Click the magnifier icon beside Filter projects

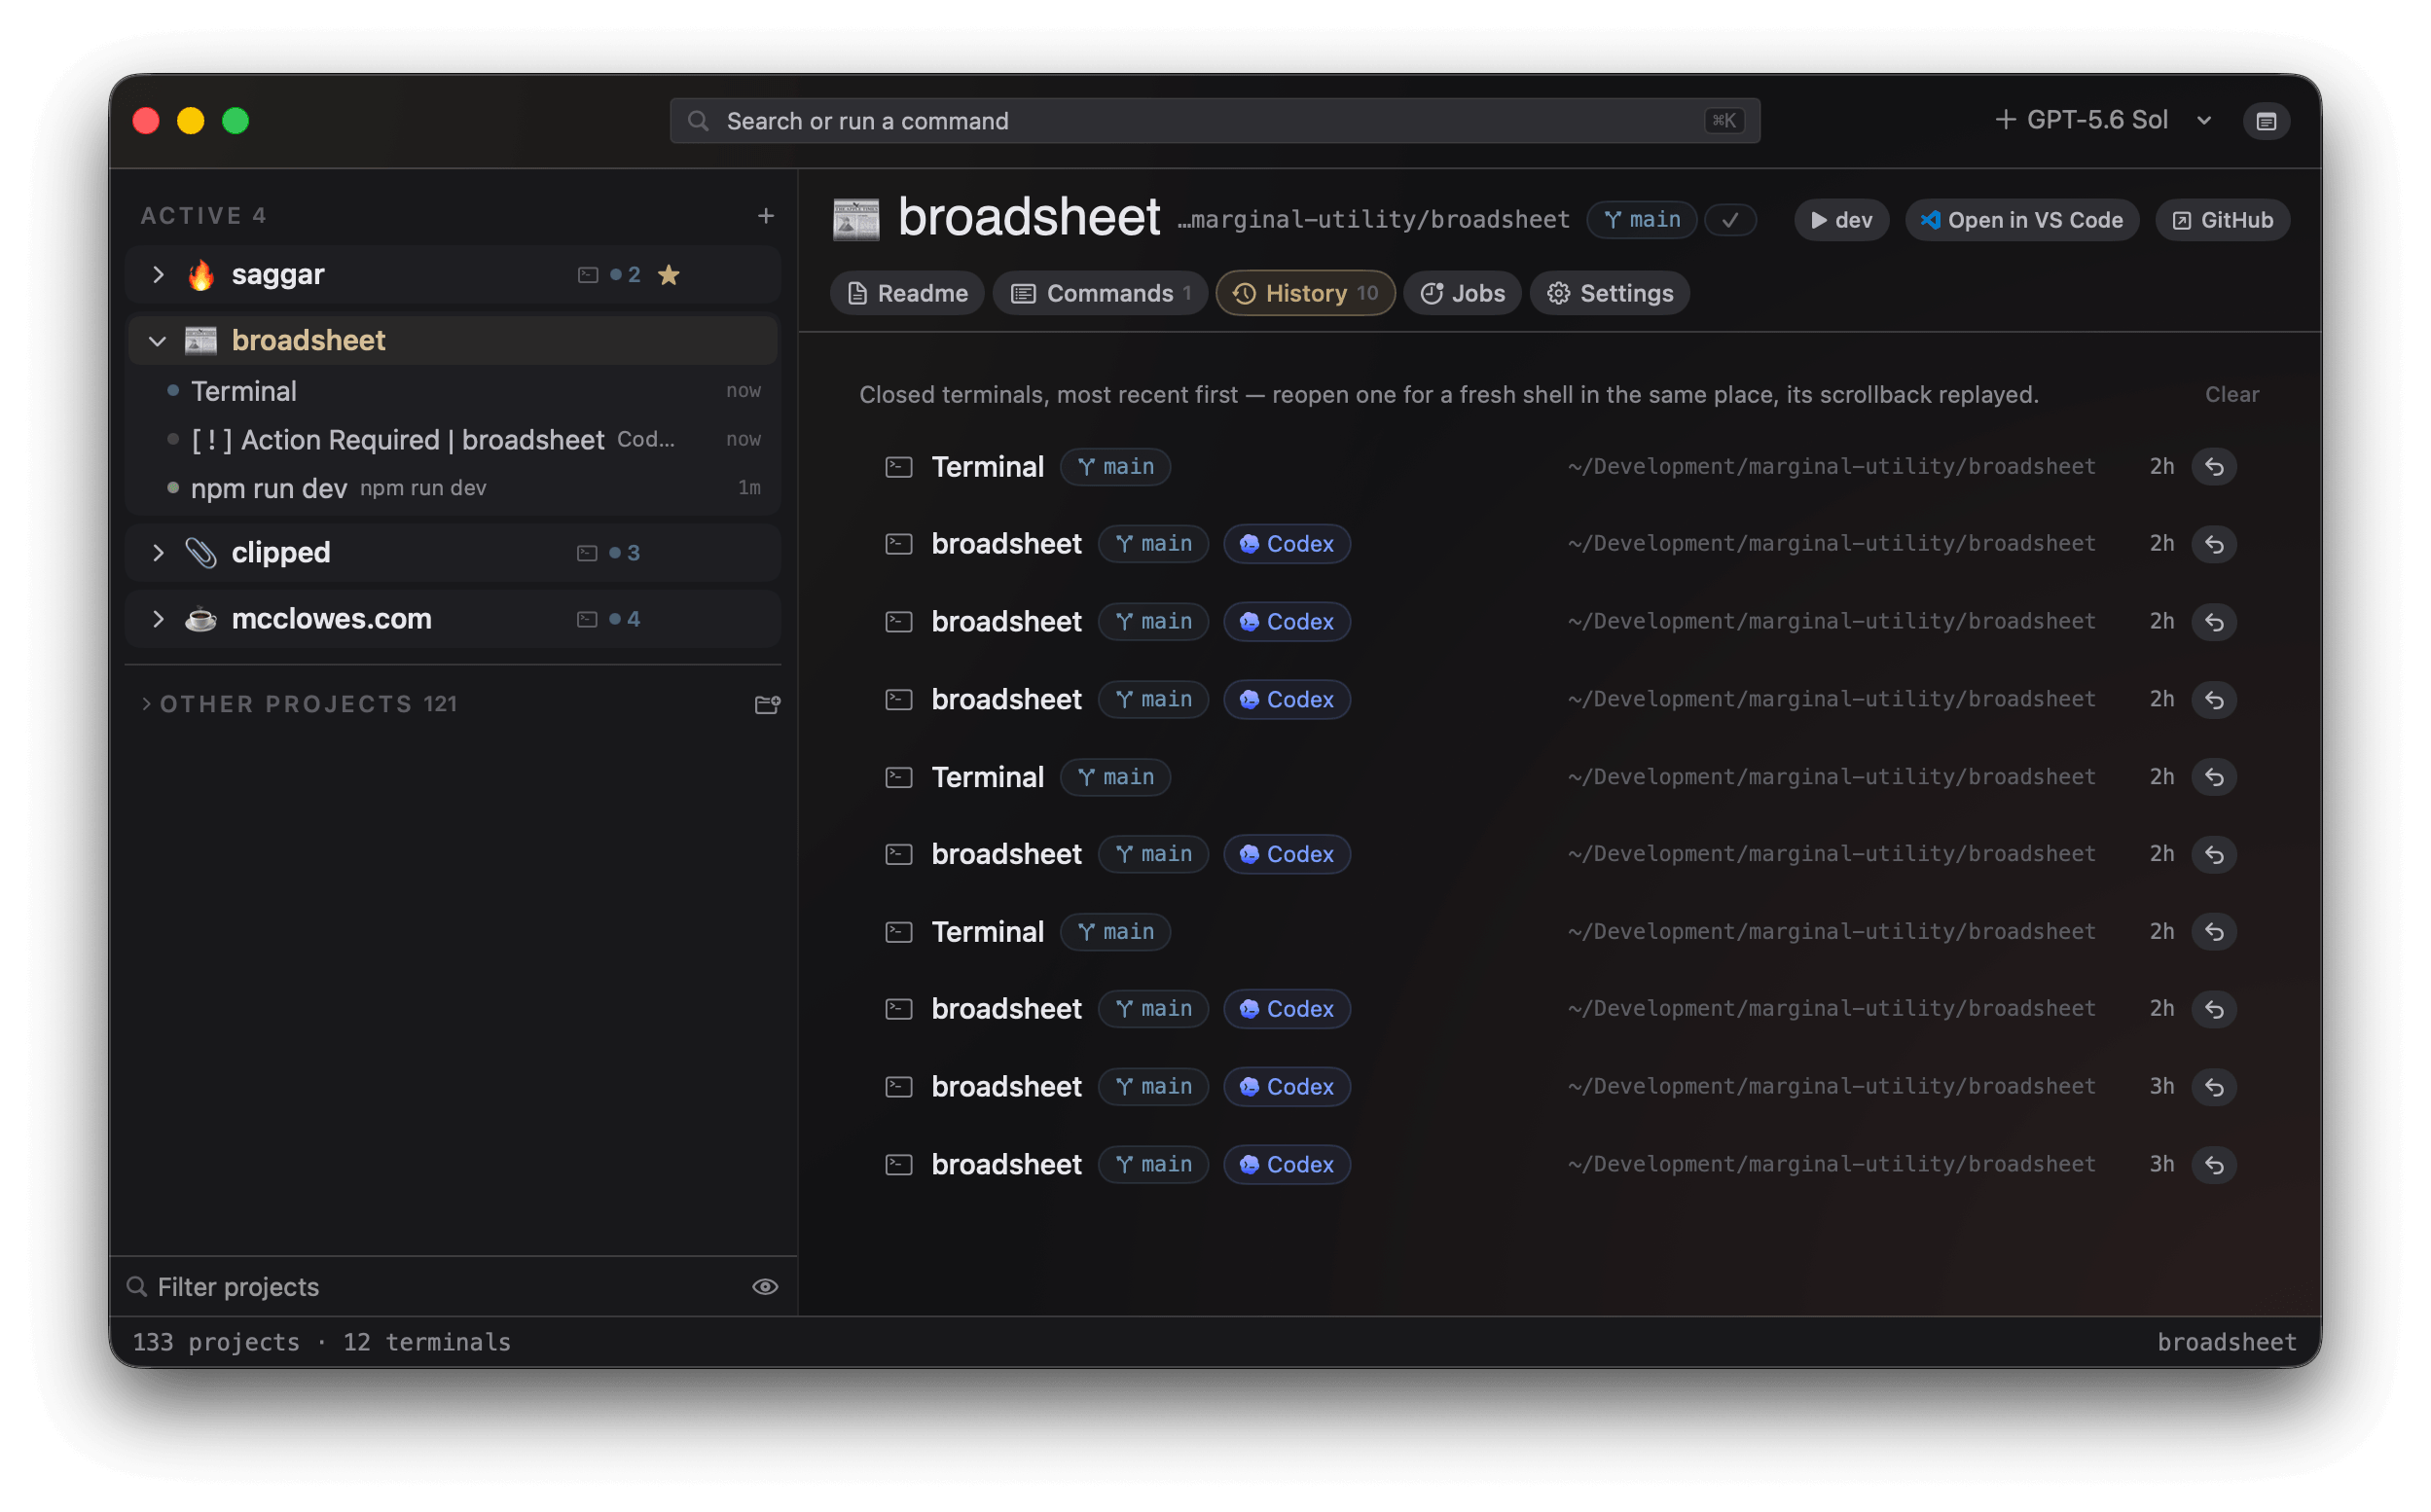pyautogui.click(x=137, y=1287)
